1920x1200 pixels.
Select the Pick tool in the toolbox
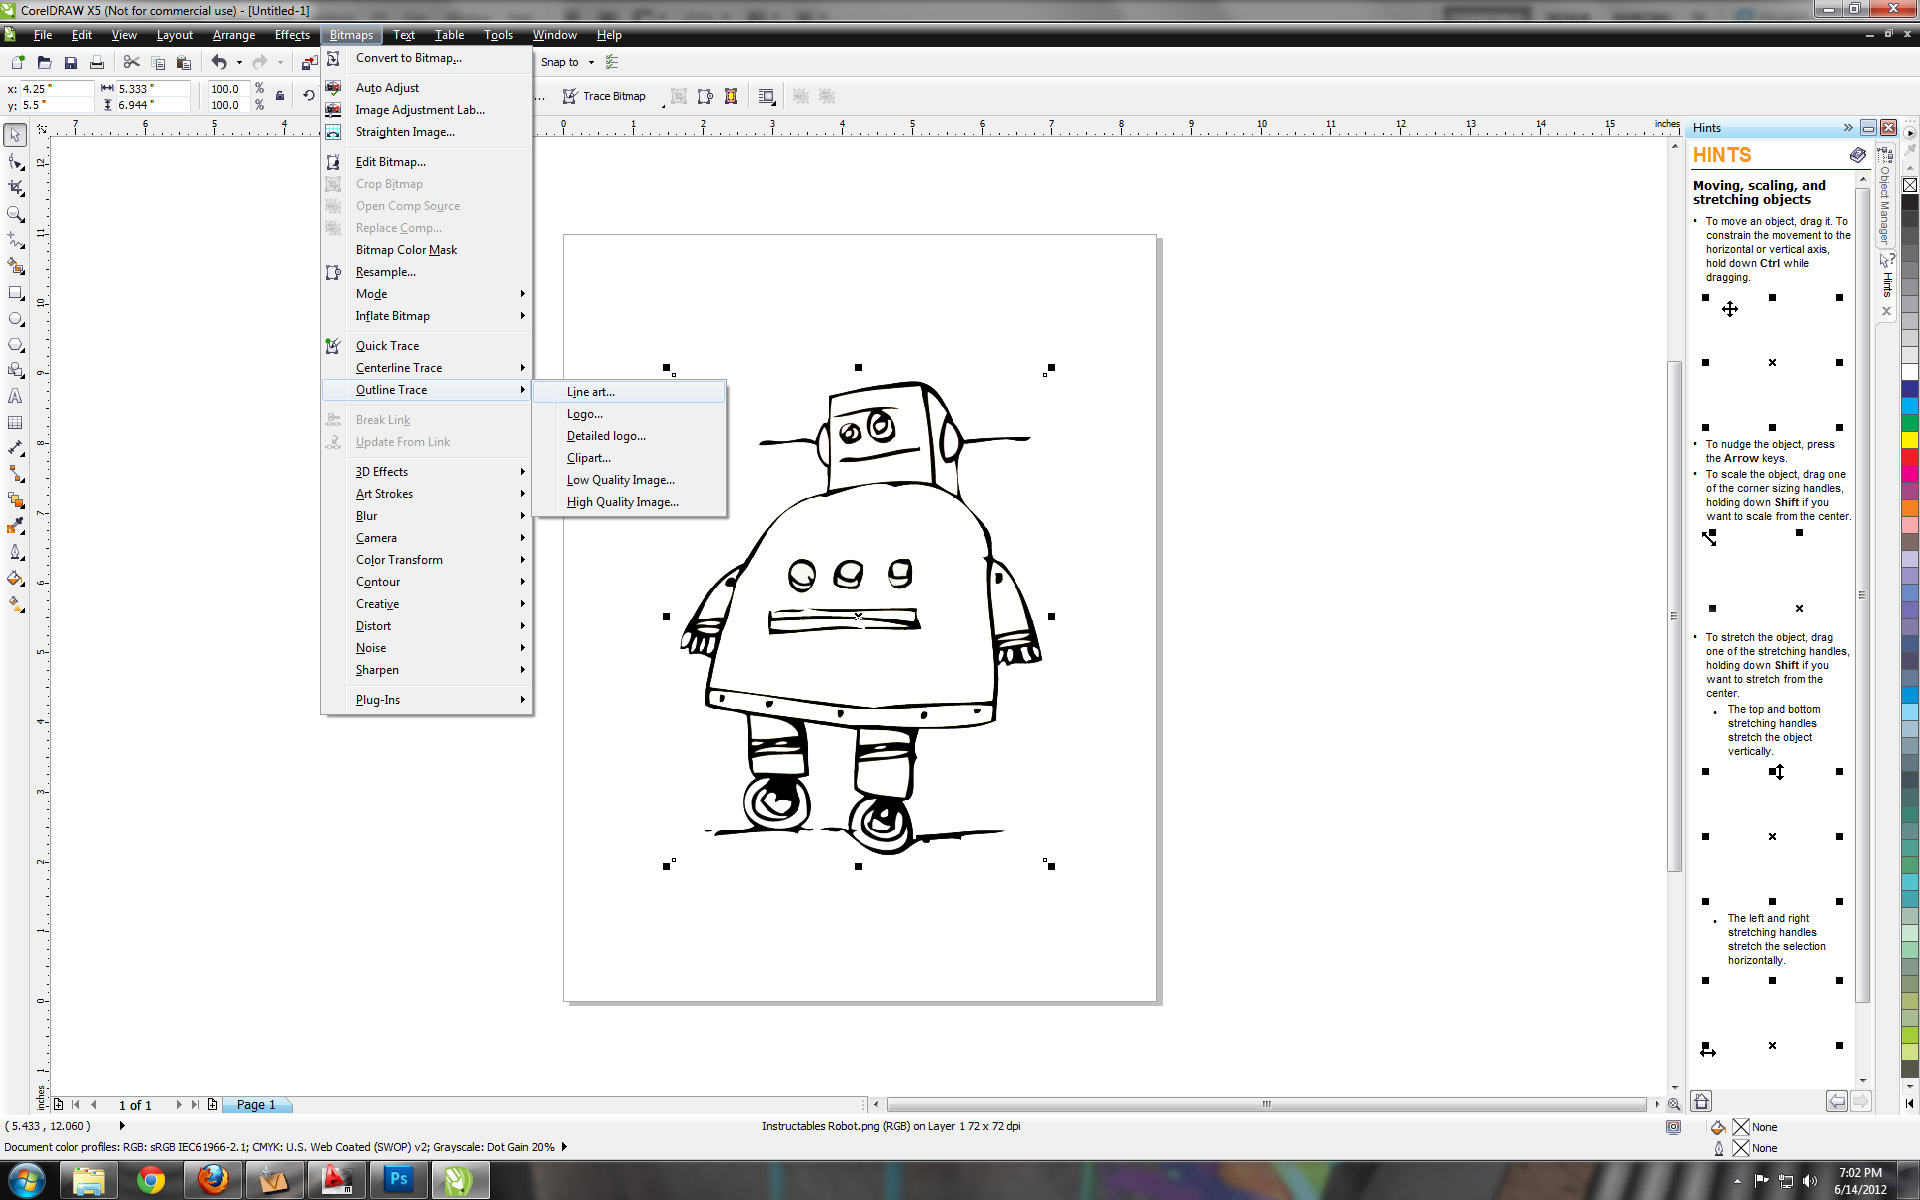(15, 134)
